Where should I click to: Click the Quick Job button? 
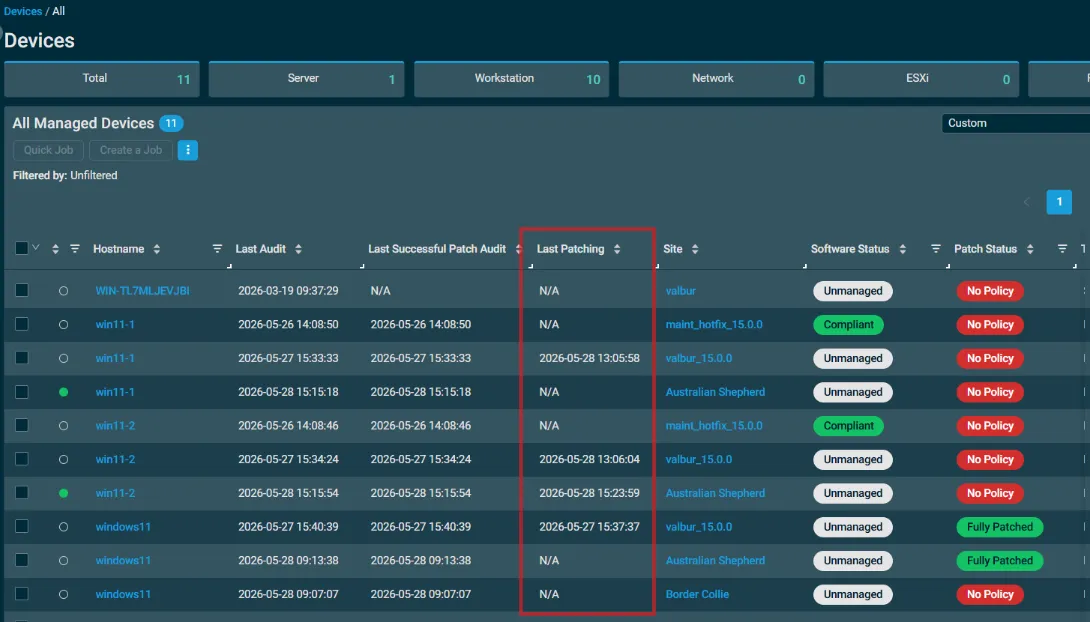point(48,150)
